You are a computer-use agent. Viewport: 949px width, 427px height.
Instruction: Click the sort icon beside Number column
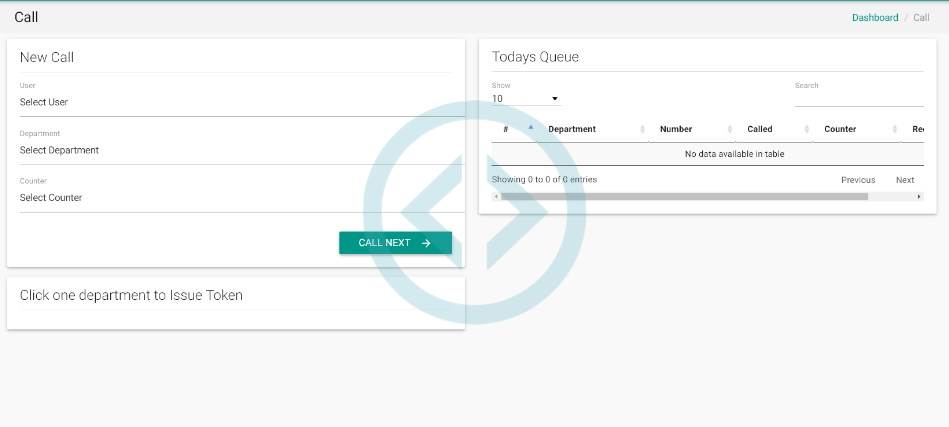[x=729, y=129]
